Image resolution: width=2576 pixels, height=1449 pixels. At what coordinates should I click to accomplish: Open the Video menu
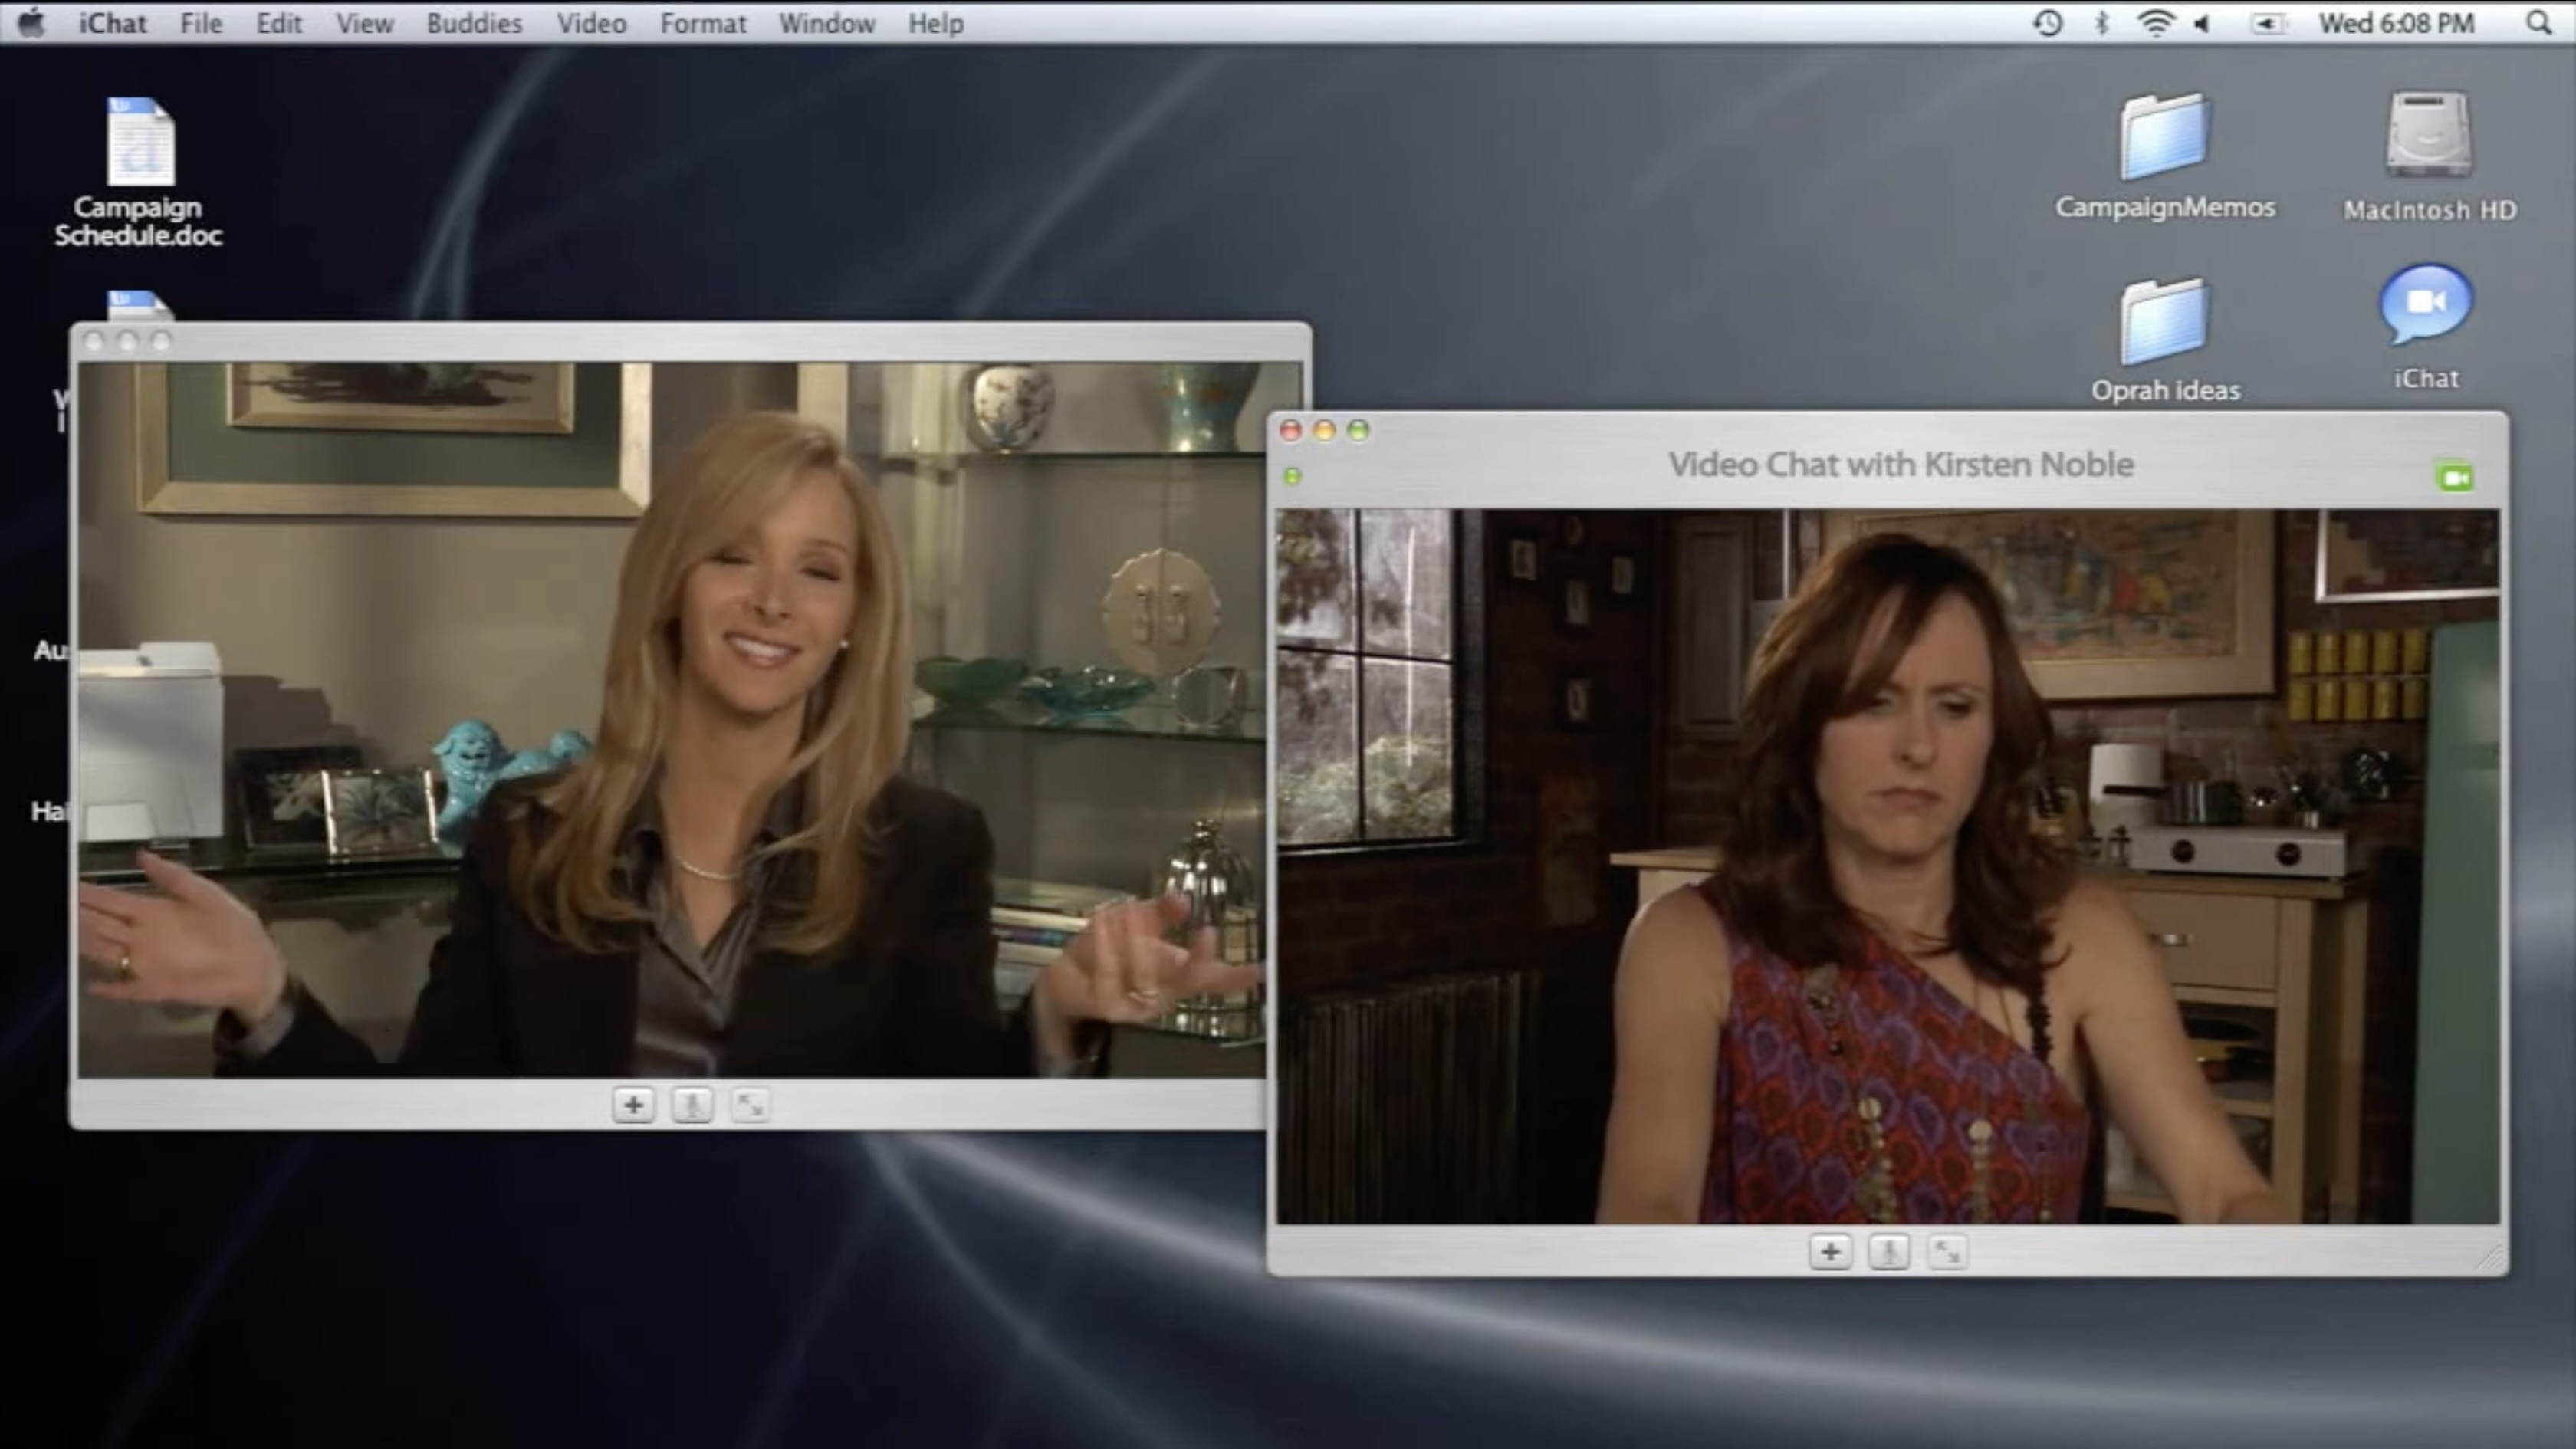(x=591, y=23)
